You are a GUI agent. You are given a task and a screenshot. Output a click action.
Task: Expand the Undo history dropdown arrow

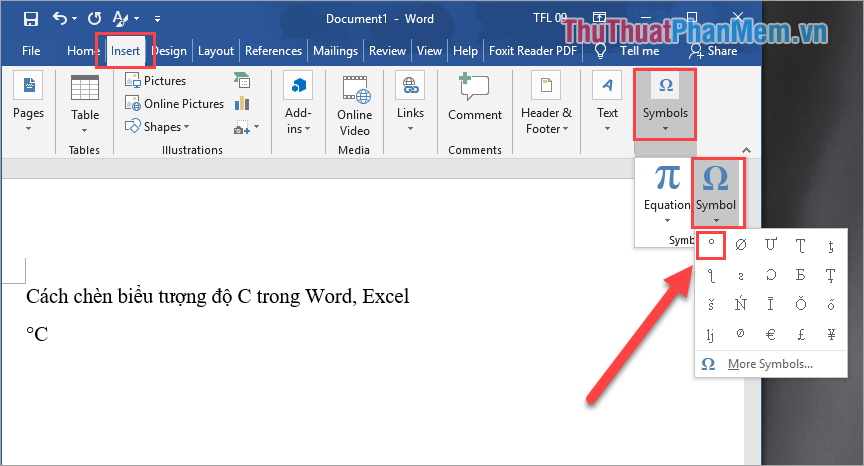point(74,19)
